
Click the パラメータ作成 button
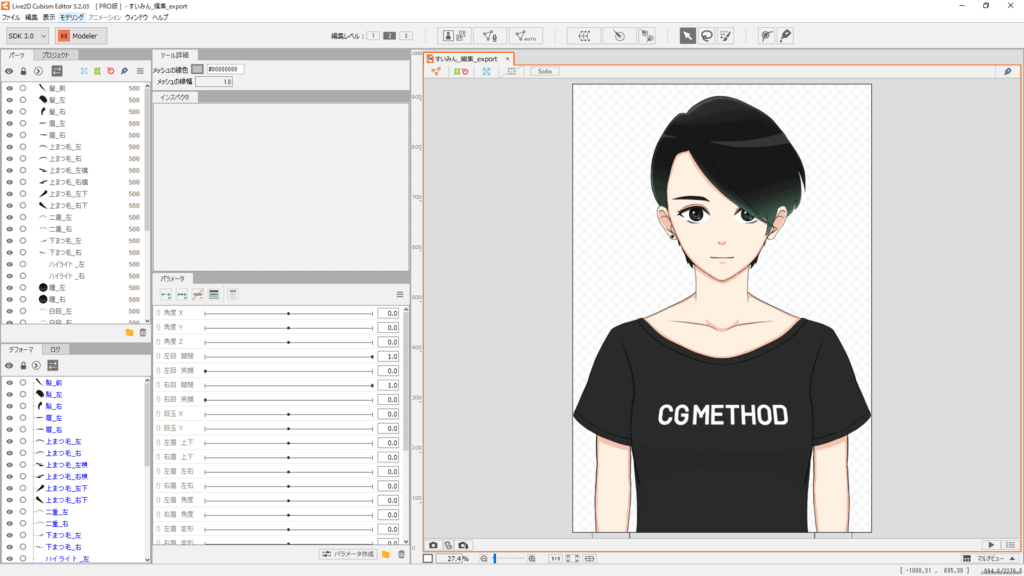coord(348,554)
